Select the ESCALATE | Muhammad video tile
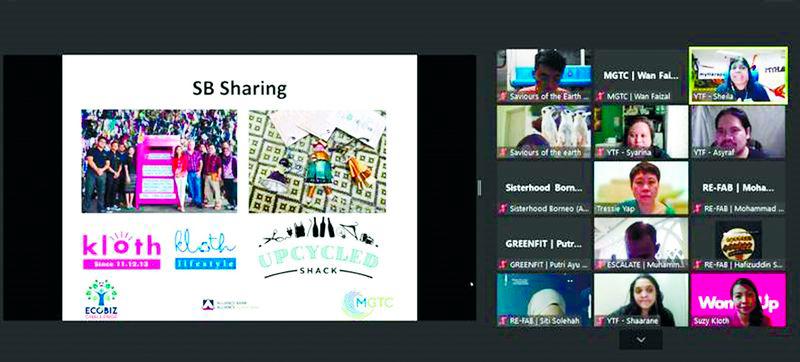 coord(641,244)
